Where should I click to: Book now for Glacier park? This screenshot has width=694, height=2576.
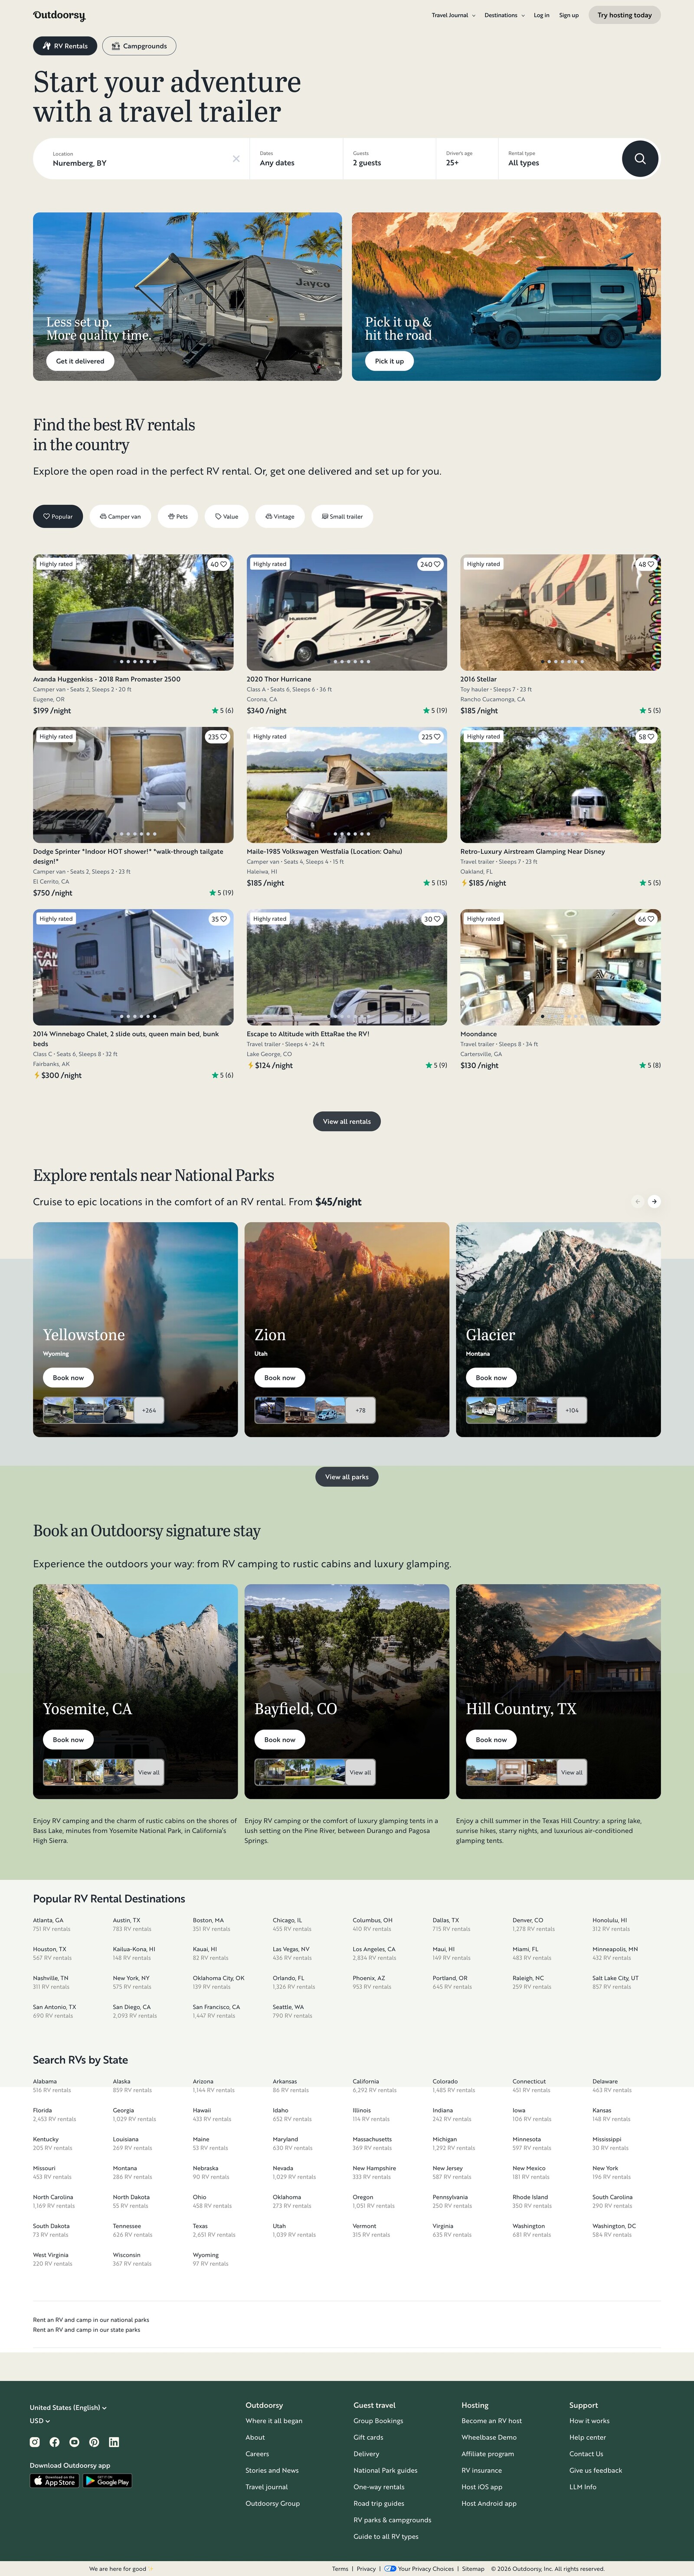coord(491,1378)
